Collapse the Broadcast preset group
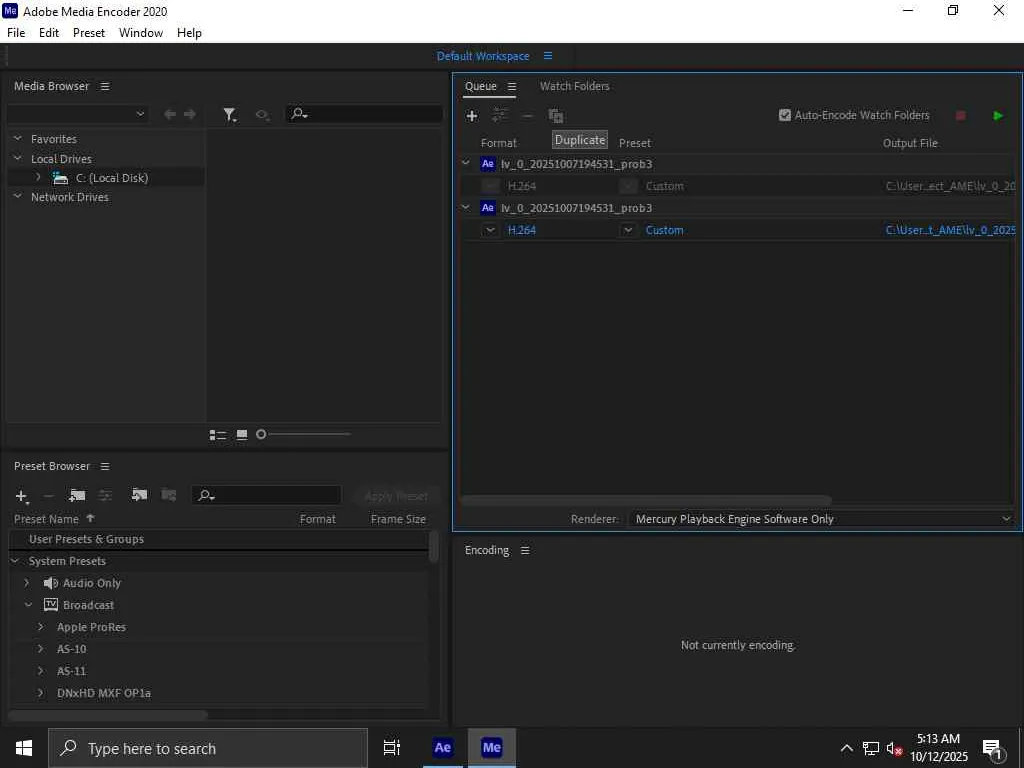Viewport: 1024px width, 768px height. 28,605
